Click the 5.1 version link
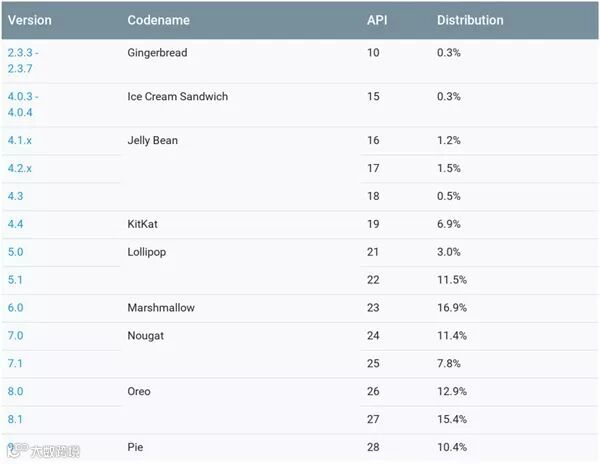Image resolution: width=600 pixels, height=464 pixels. pos(15,280)
